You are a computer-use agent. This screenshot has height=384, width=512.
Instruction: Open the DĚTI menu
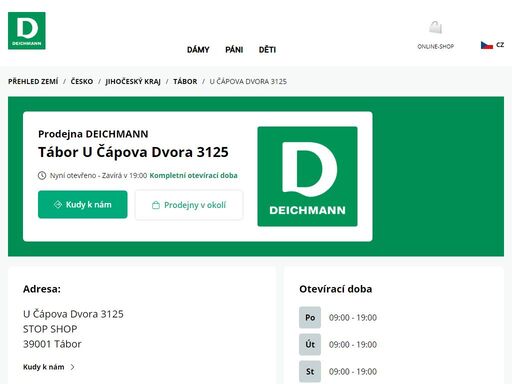[267, 50]
